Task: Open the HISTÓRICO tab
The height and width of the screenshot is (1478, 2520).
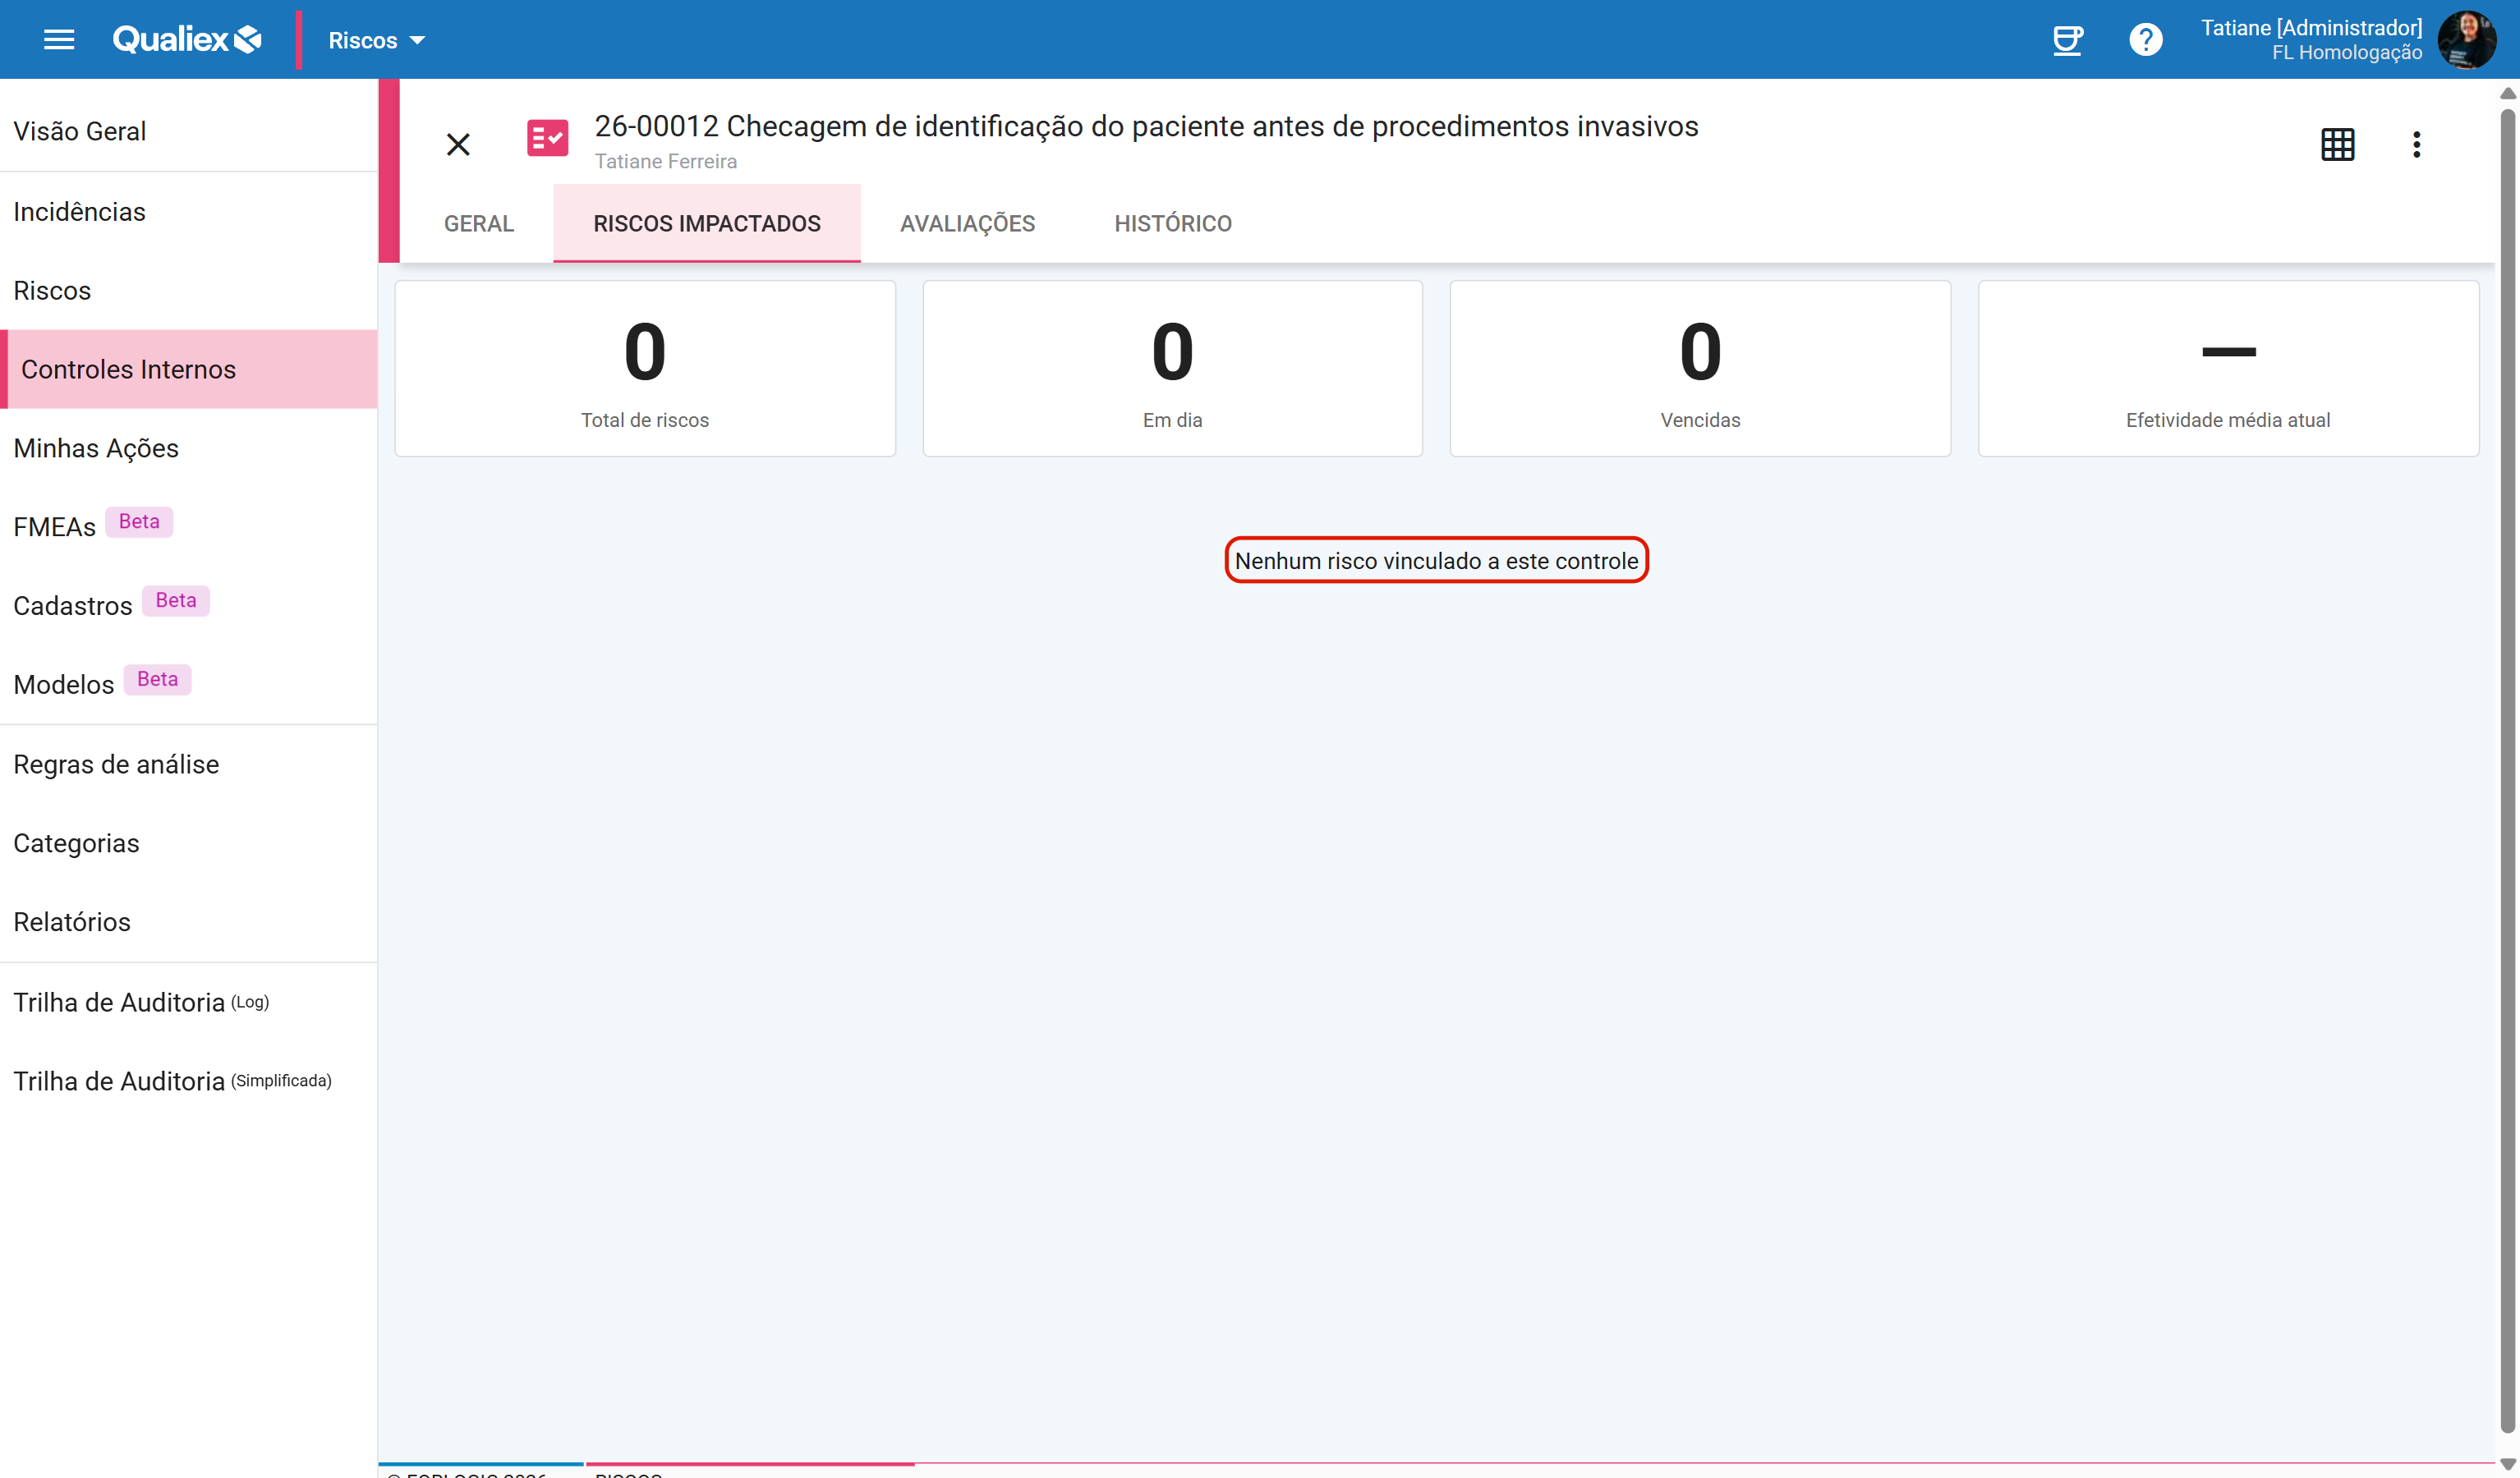Action: (1173, 223)
